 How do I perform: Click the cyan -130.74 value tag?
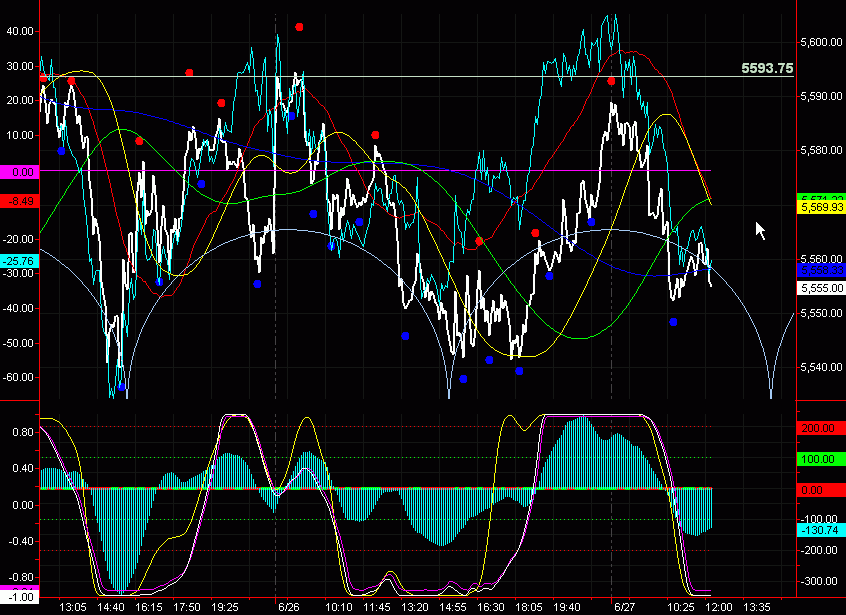tap(820, 530)
